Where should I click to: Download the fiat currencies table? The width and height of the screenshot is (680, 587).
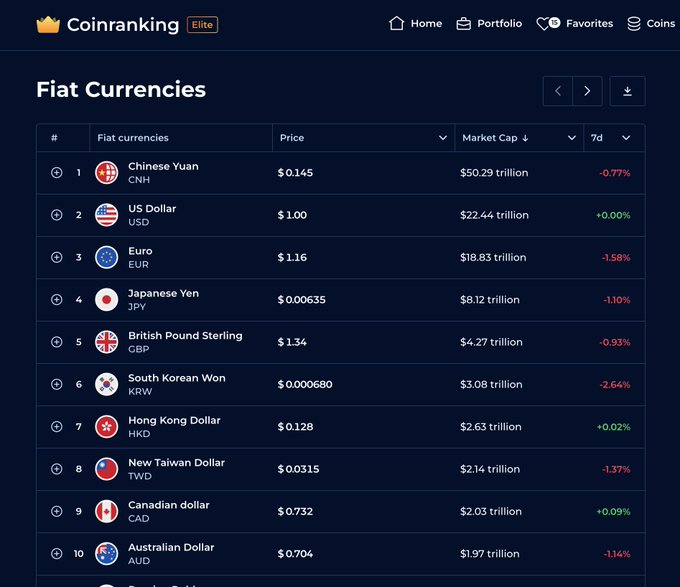[x=627, y=91]
